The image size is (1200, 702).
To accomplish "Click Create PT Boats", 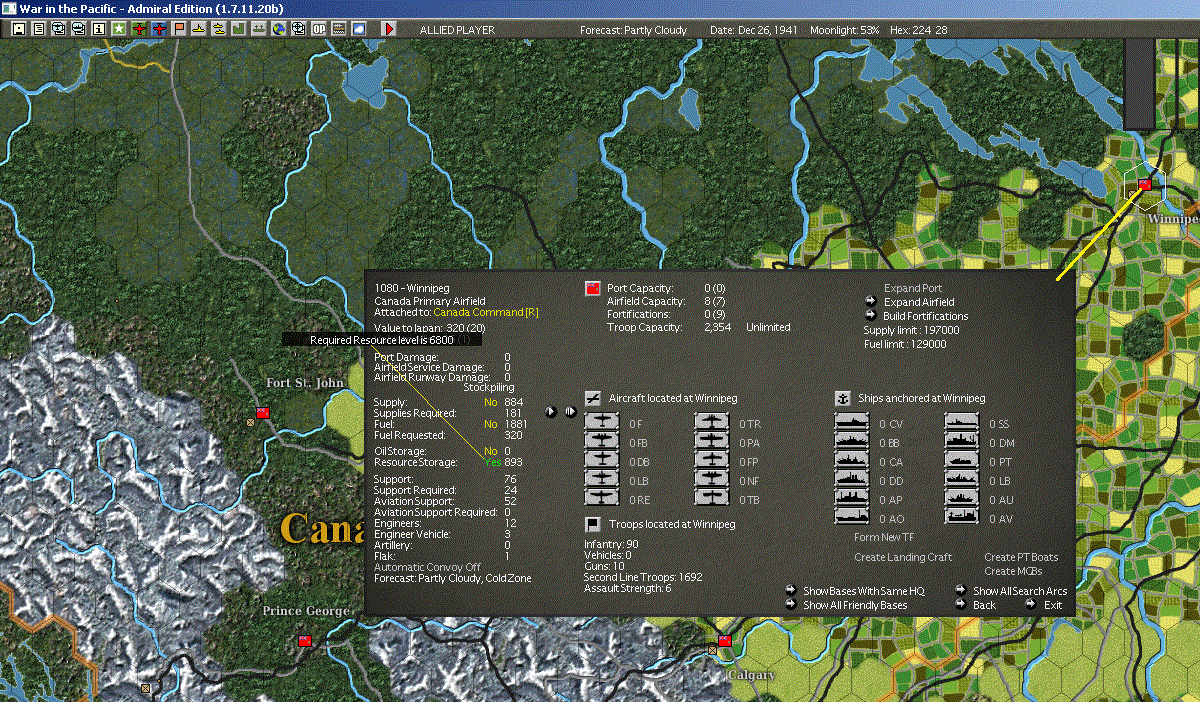I will (1021, 557).
